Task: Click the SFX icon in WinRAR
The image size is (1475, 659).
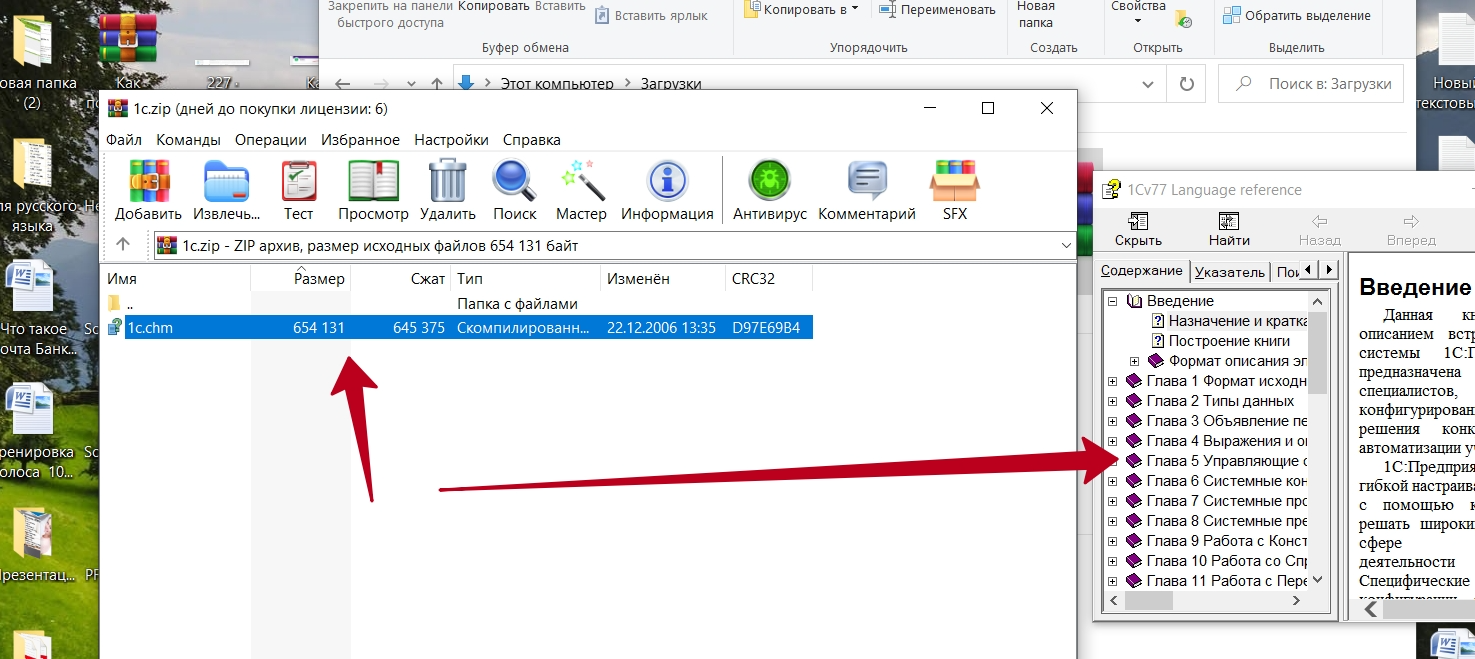Action: click(x=955, y=190)
